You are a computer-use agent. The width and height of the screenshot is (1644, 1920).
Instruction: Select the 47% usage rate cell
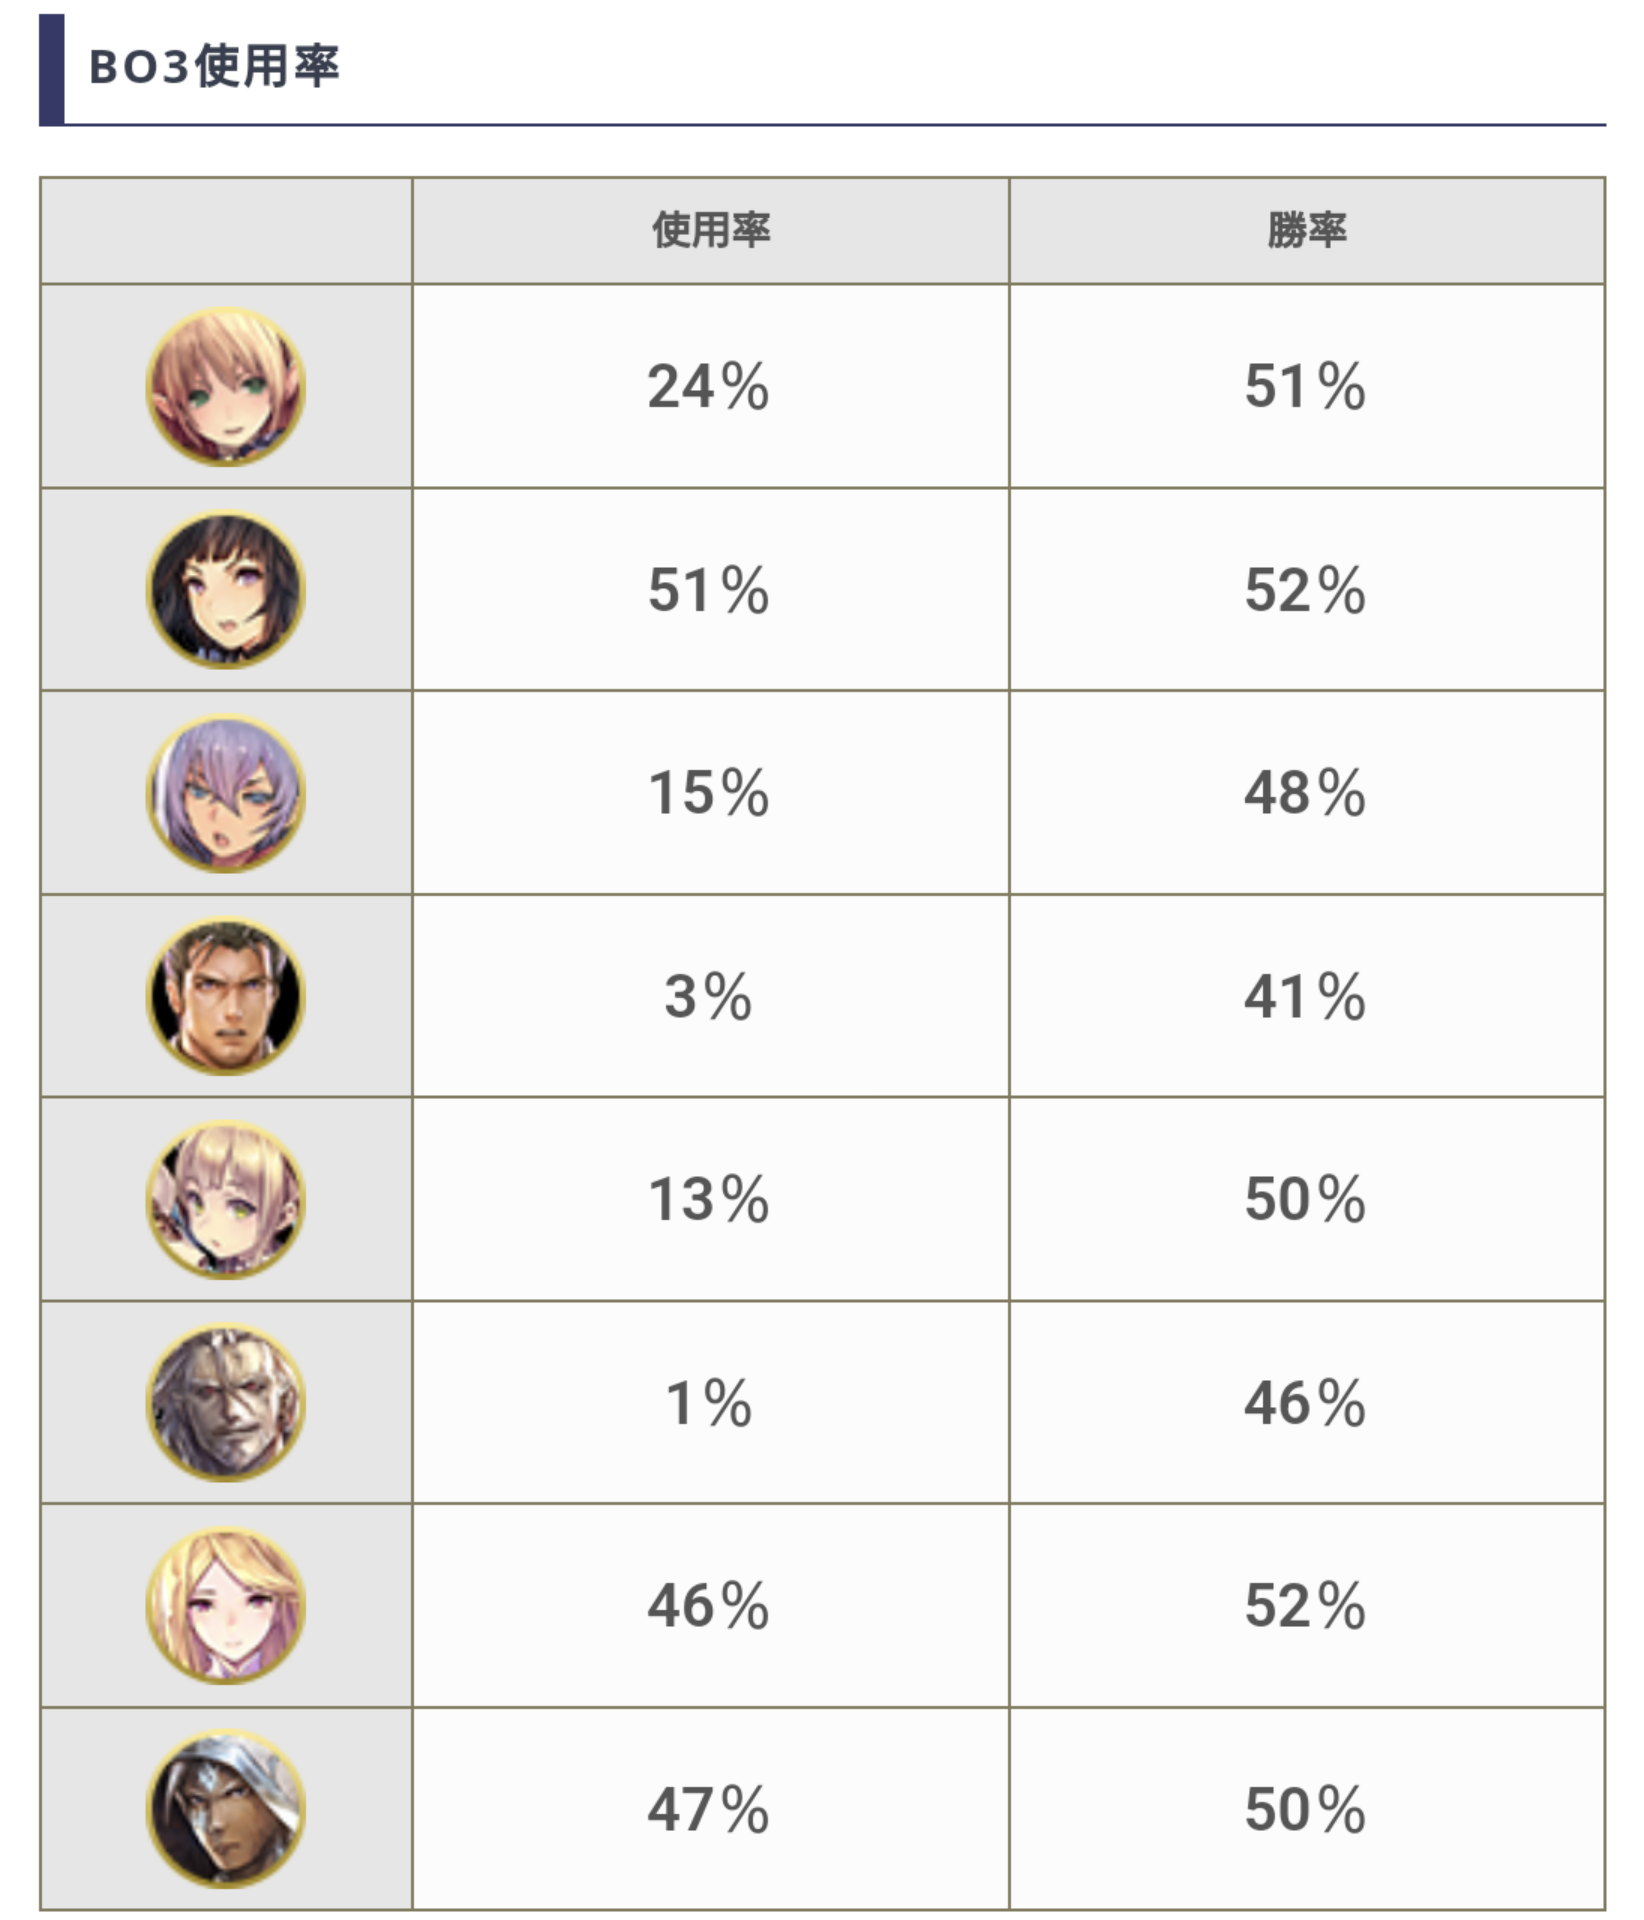tap(708, 1810)
